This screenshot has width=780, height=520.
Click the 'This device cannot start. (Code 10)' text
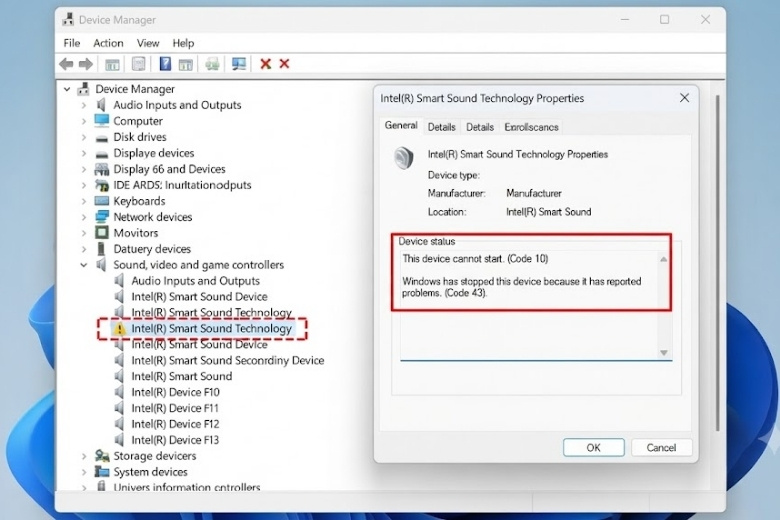pos(475,259)
